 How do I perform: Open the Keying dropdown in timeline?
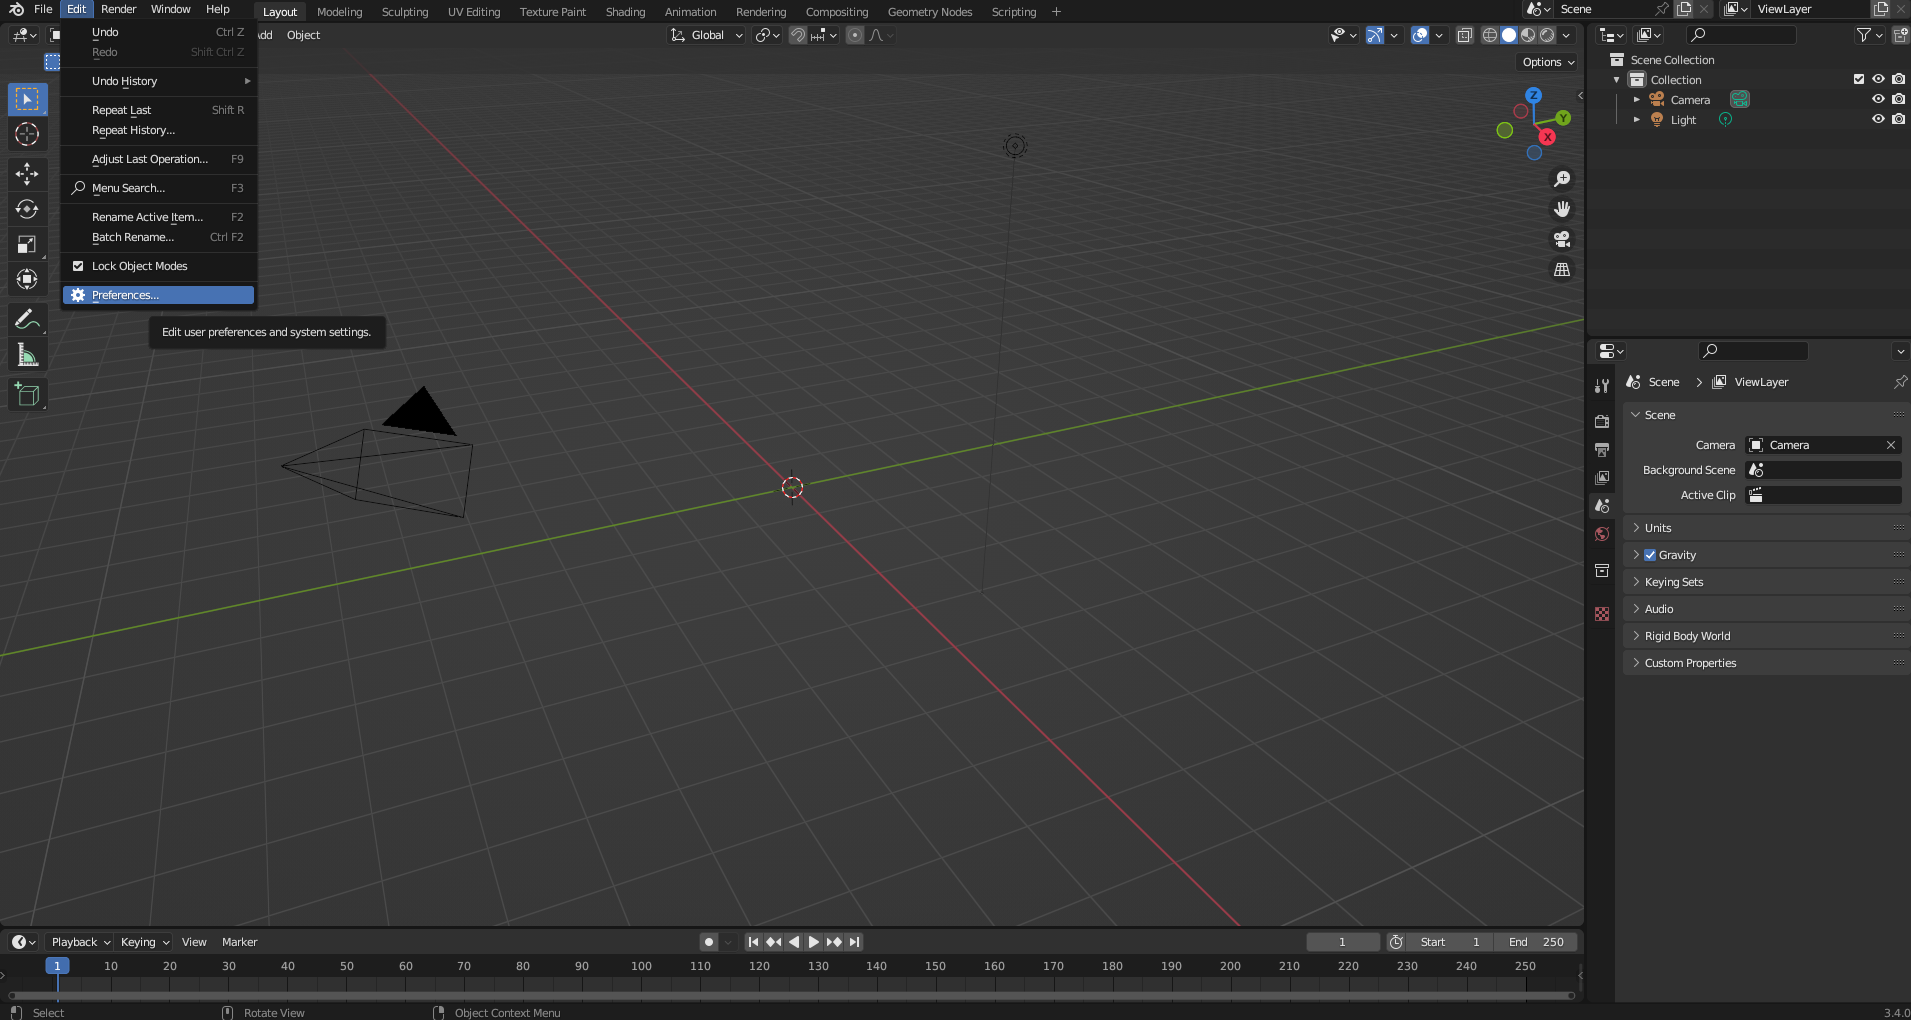coord(145,942)
